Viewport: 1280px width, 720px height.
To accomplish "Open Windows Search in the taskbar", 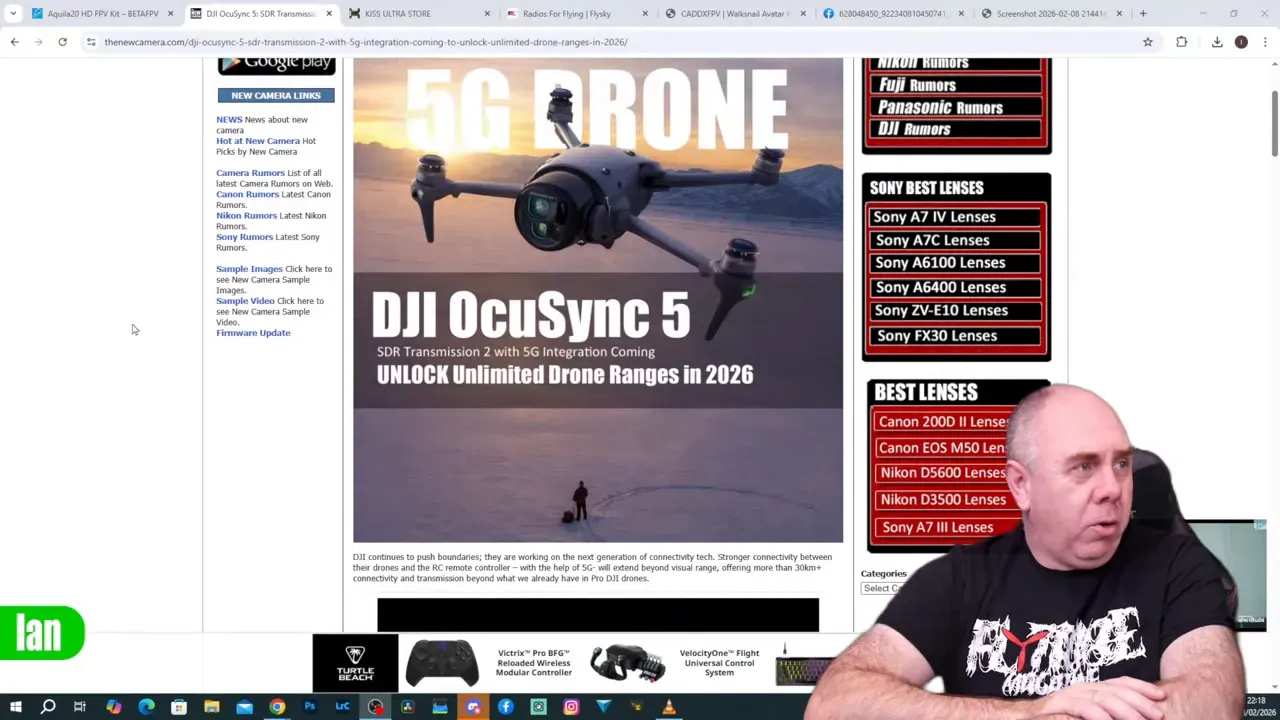I will coord(46,707).
